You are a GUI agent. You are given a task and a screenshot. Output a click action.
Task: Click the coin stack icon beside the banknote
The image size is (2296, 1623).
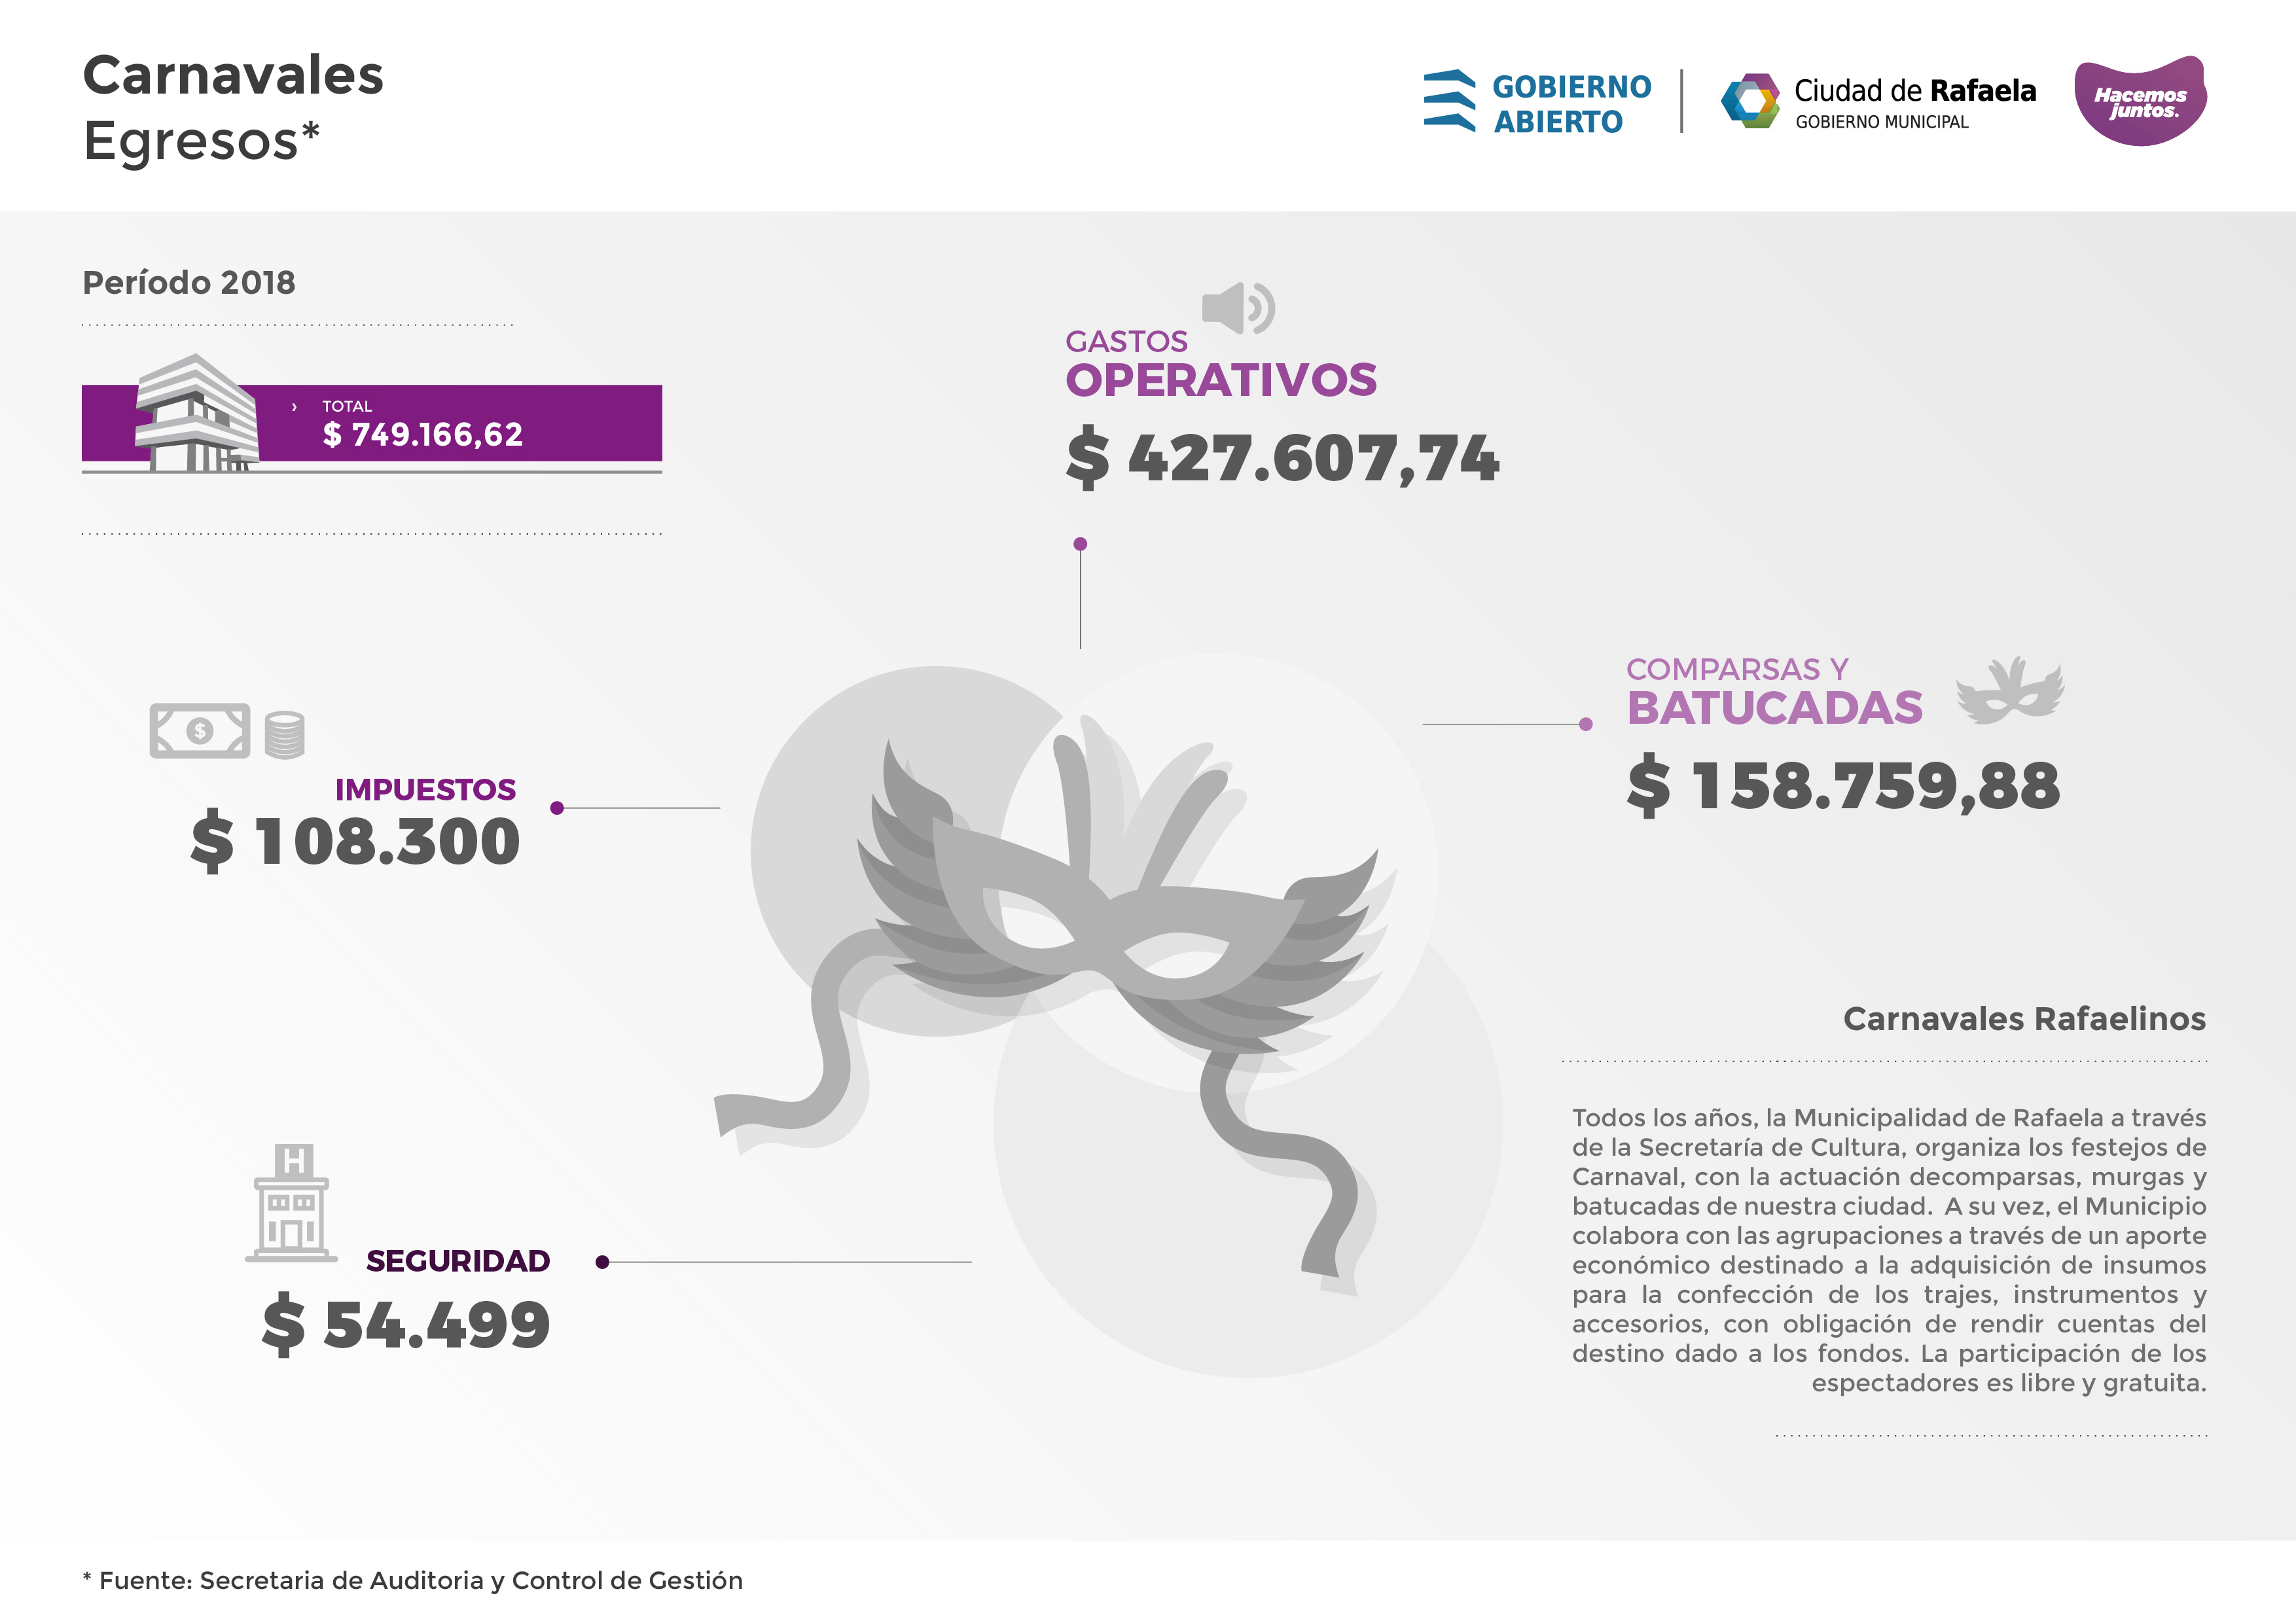285,735
